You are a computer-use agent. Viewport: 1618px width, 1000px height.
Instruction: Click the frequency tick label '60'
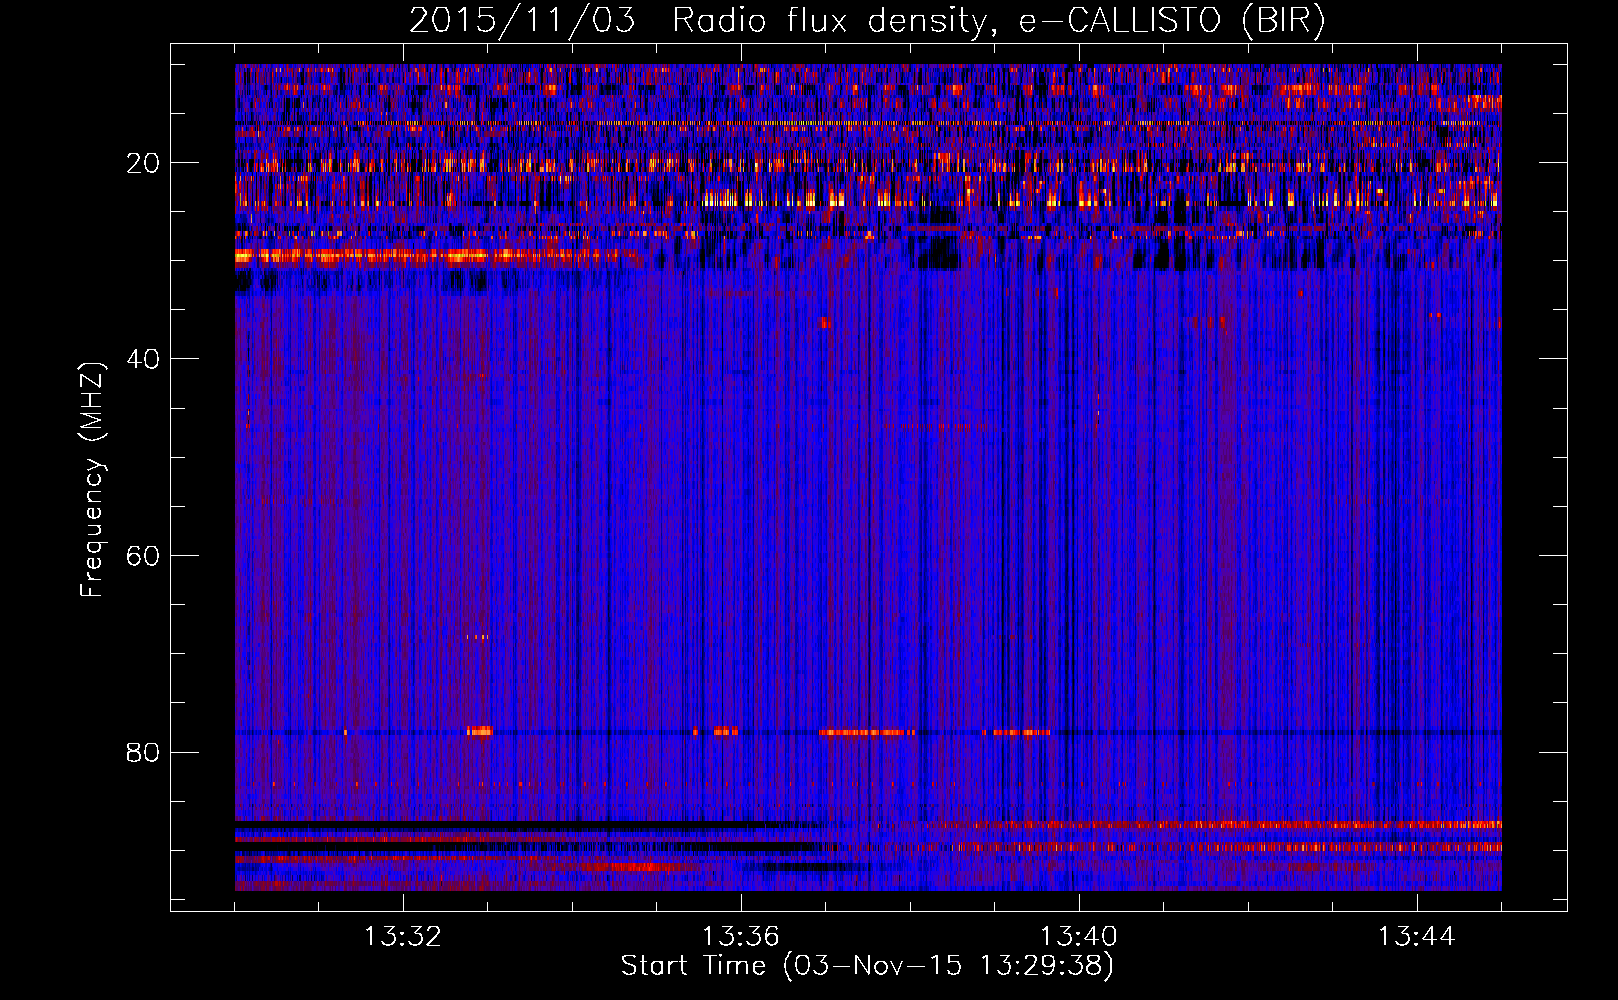(x=144, y=556)
